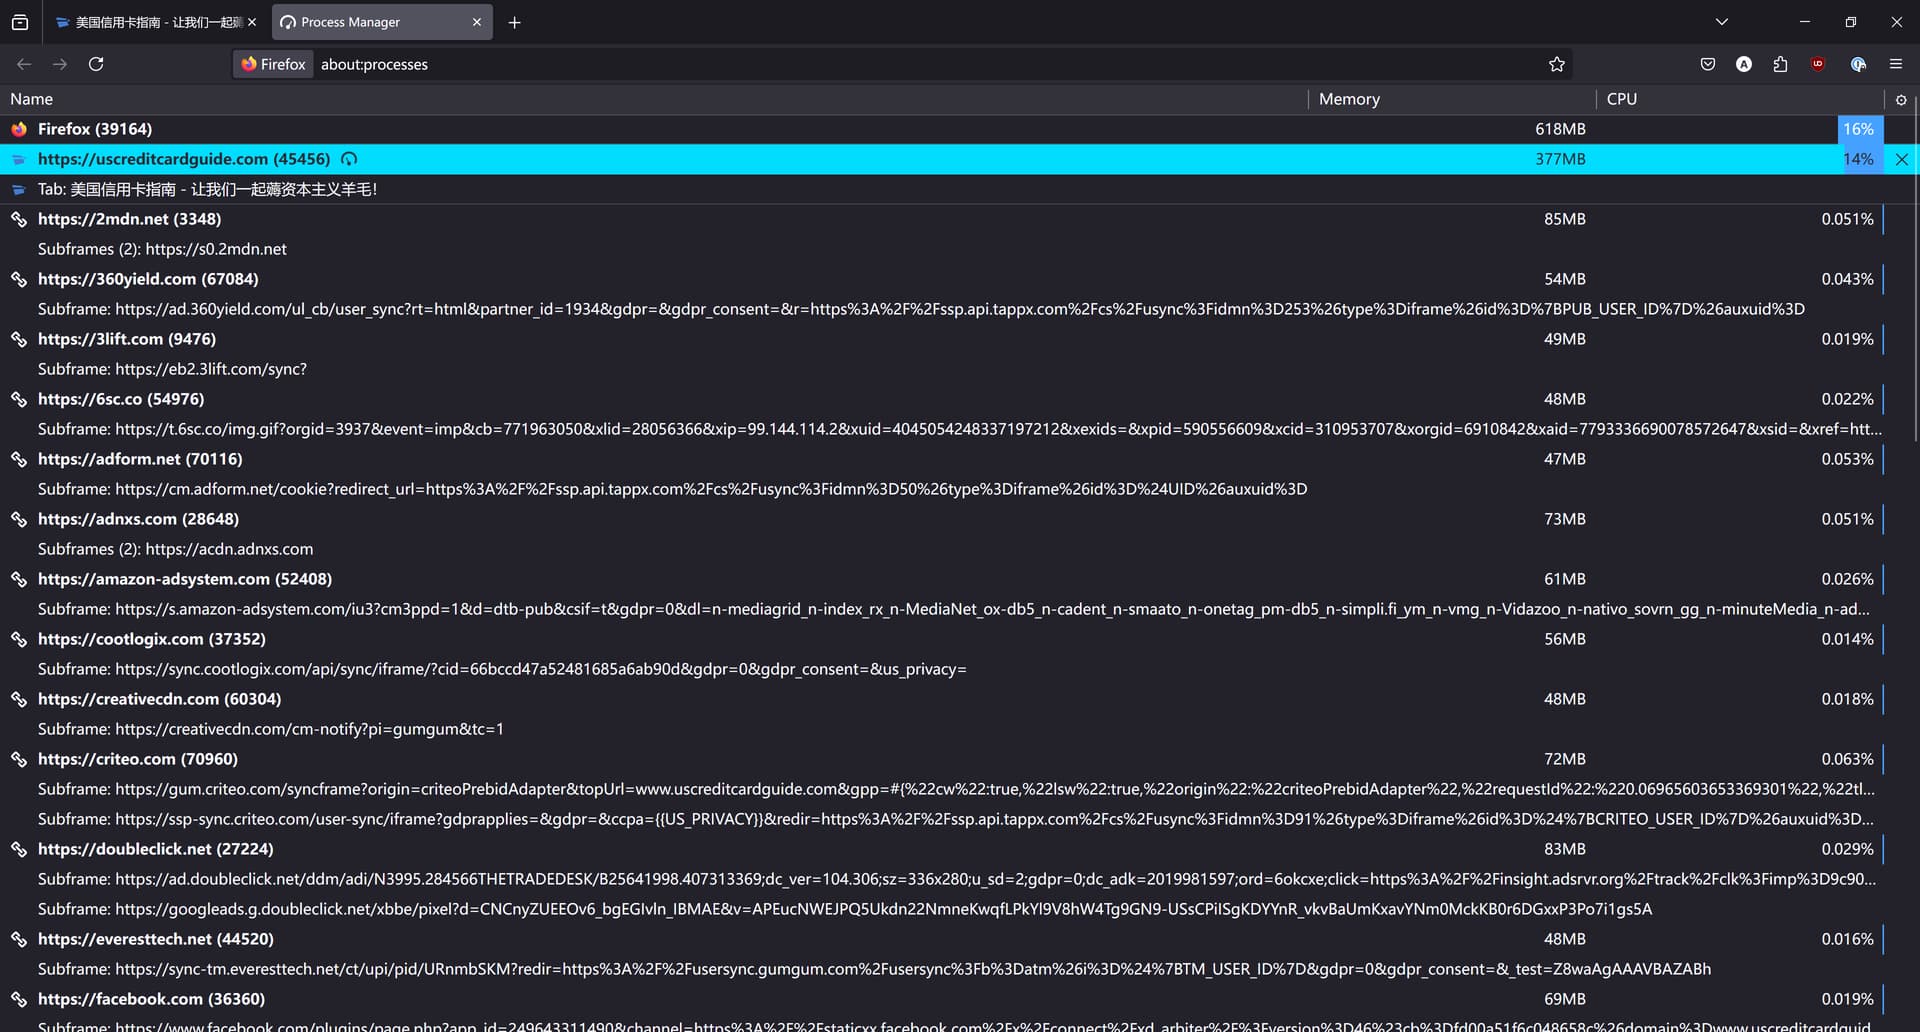
Task: Kill the uscreditcardguide.com process with X
Action: click(x=1901, y=159)
